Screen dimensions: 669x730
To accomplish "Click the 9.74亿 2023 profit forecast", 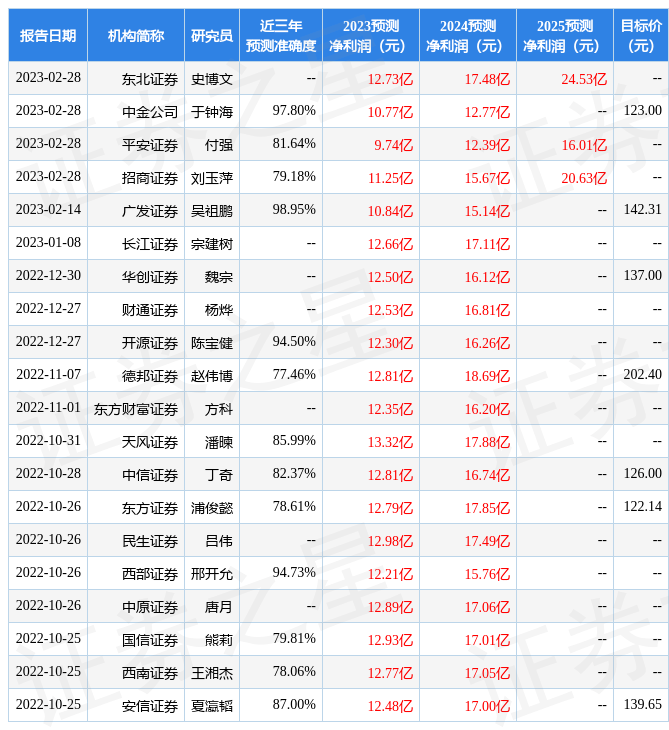I will (393, 145).
